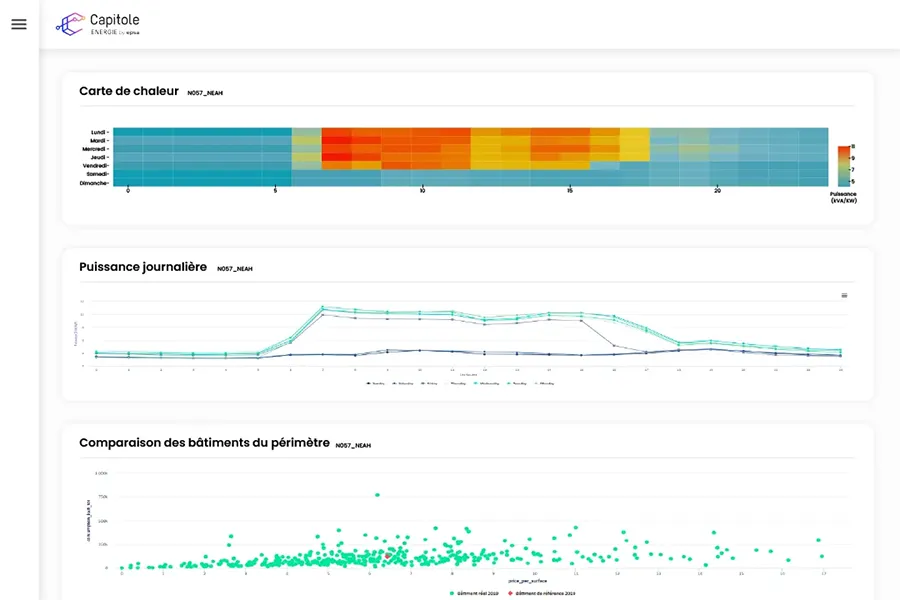
Task: Click the heatmap Puissance color scale bar
Action: [845, 165]
